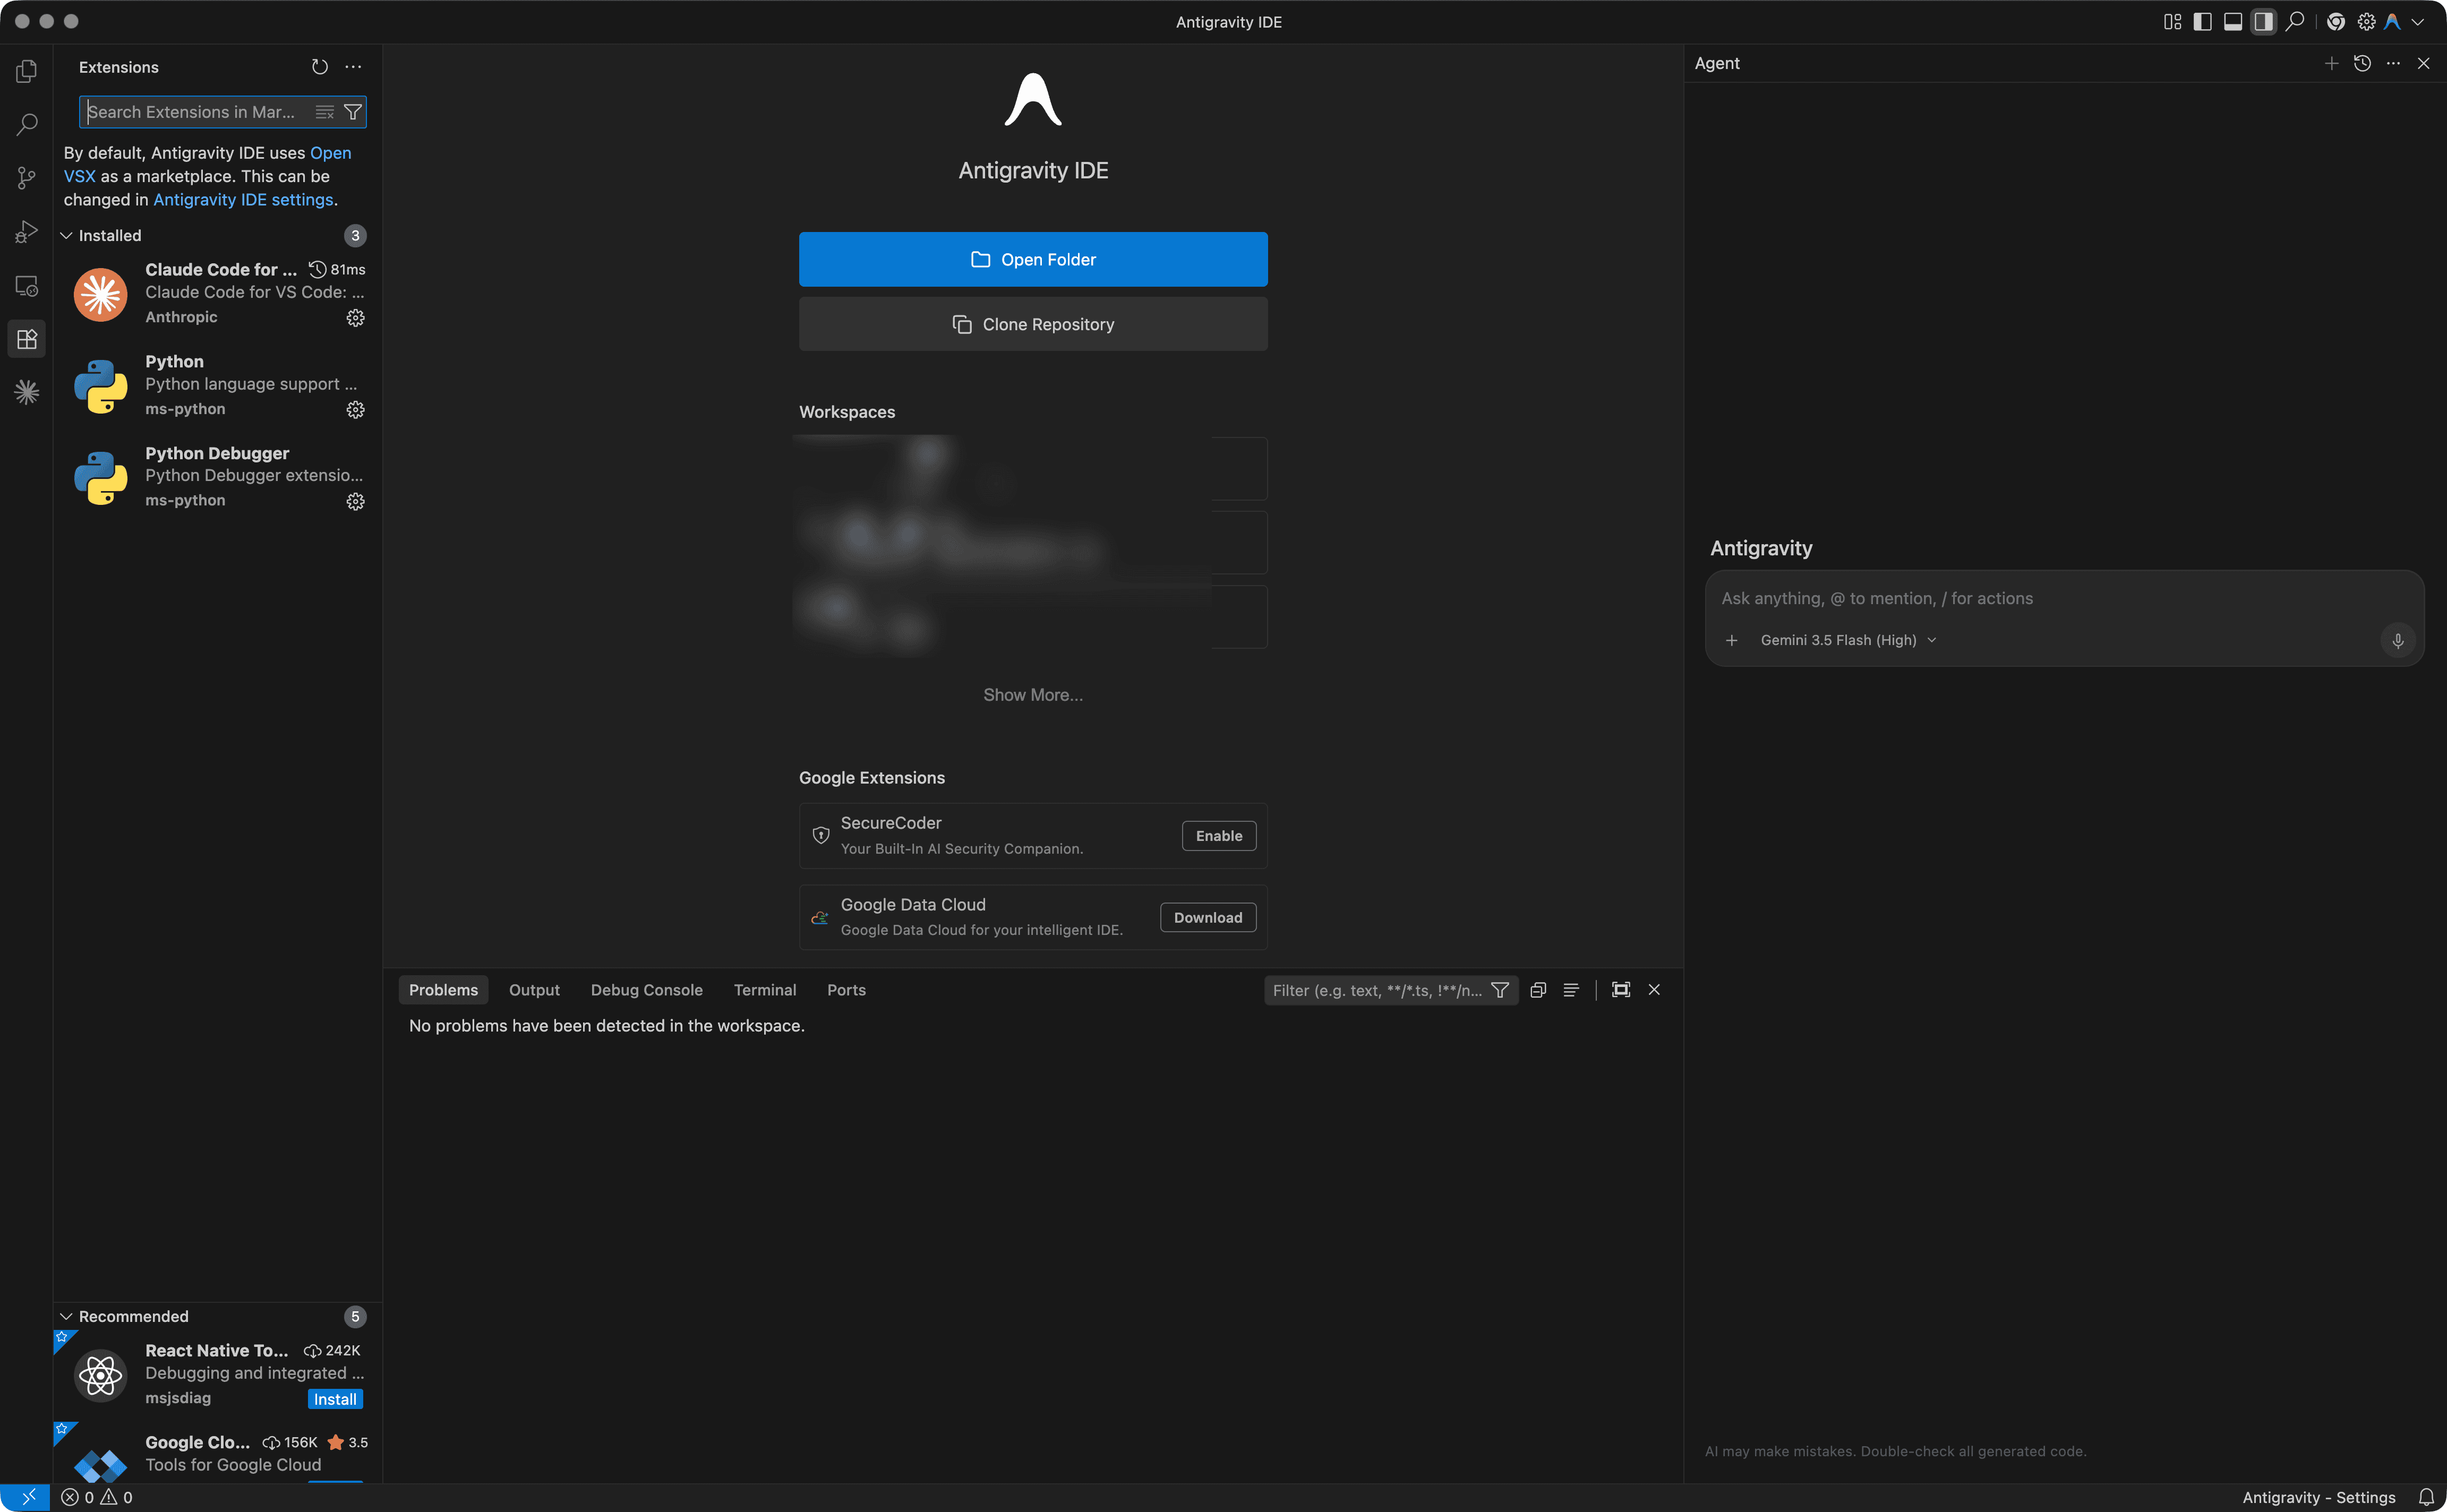Open title bar magnifier search icon
This screenshot has height=1512, width=2447.
pyautogui.click(x=2295, y=21)
